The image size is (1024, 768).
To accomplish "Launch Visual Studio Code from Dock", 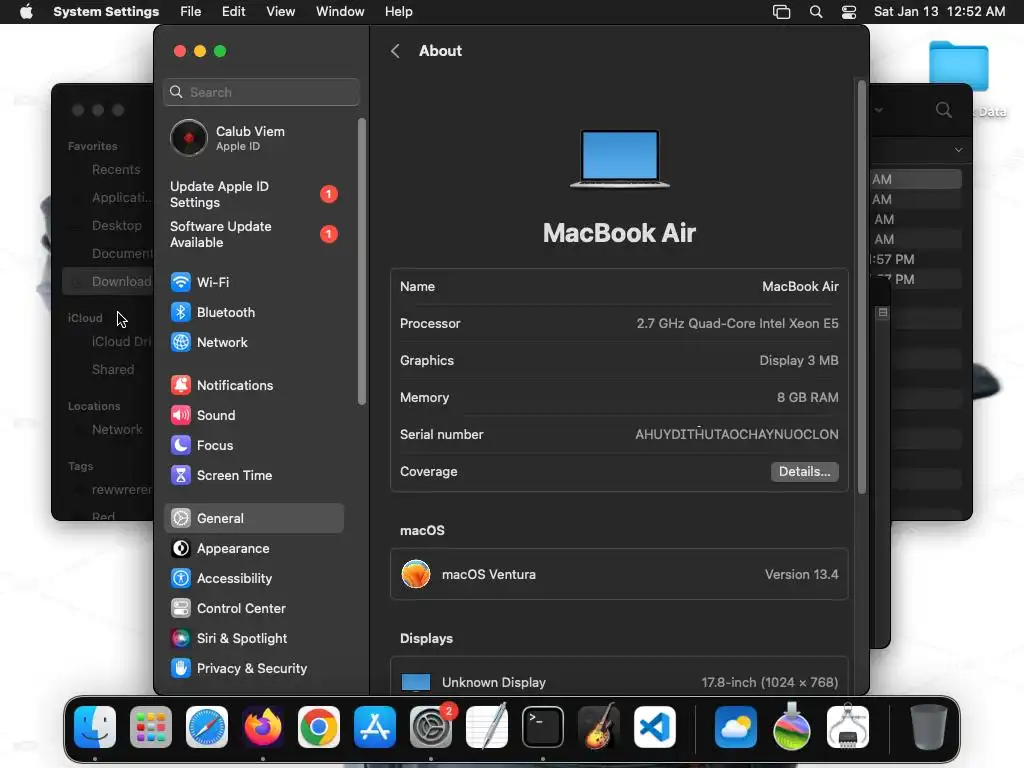I will tap(655, 727).
